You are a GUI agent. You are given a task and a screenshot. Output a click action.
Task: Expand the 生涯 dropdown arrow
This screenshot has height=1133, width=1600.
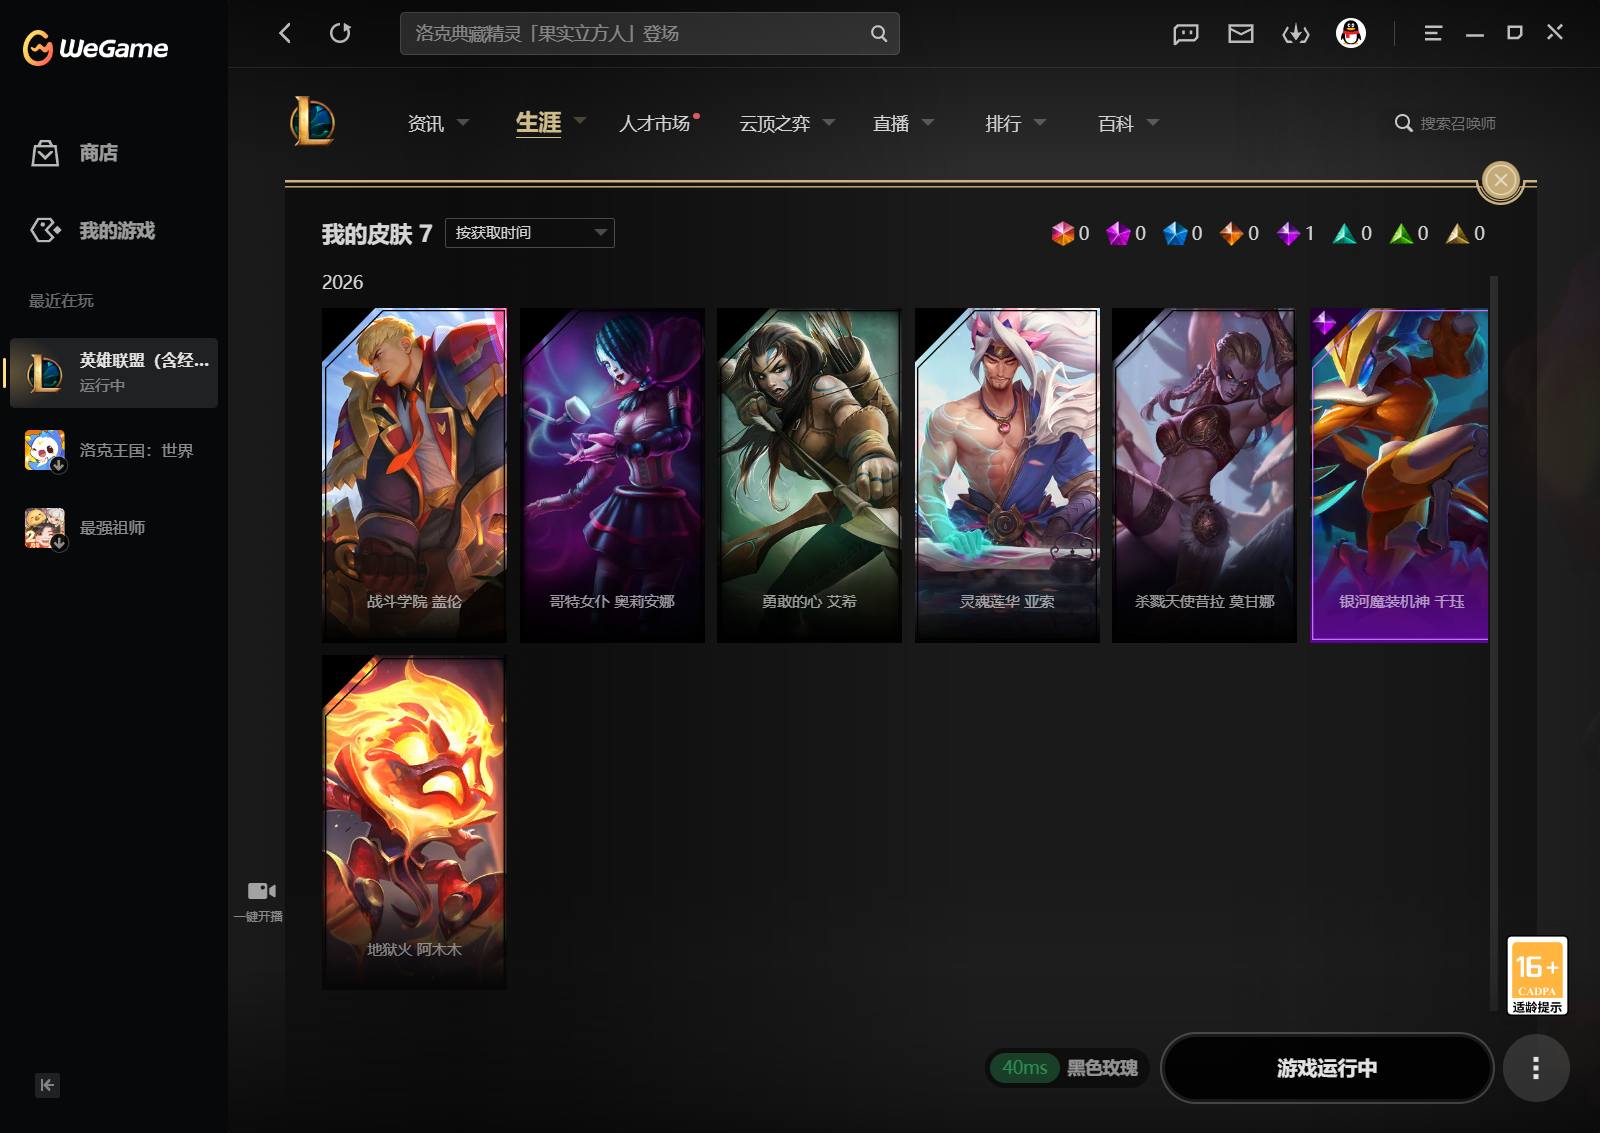(580, 122)
